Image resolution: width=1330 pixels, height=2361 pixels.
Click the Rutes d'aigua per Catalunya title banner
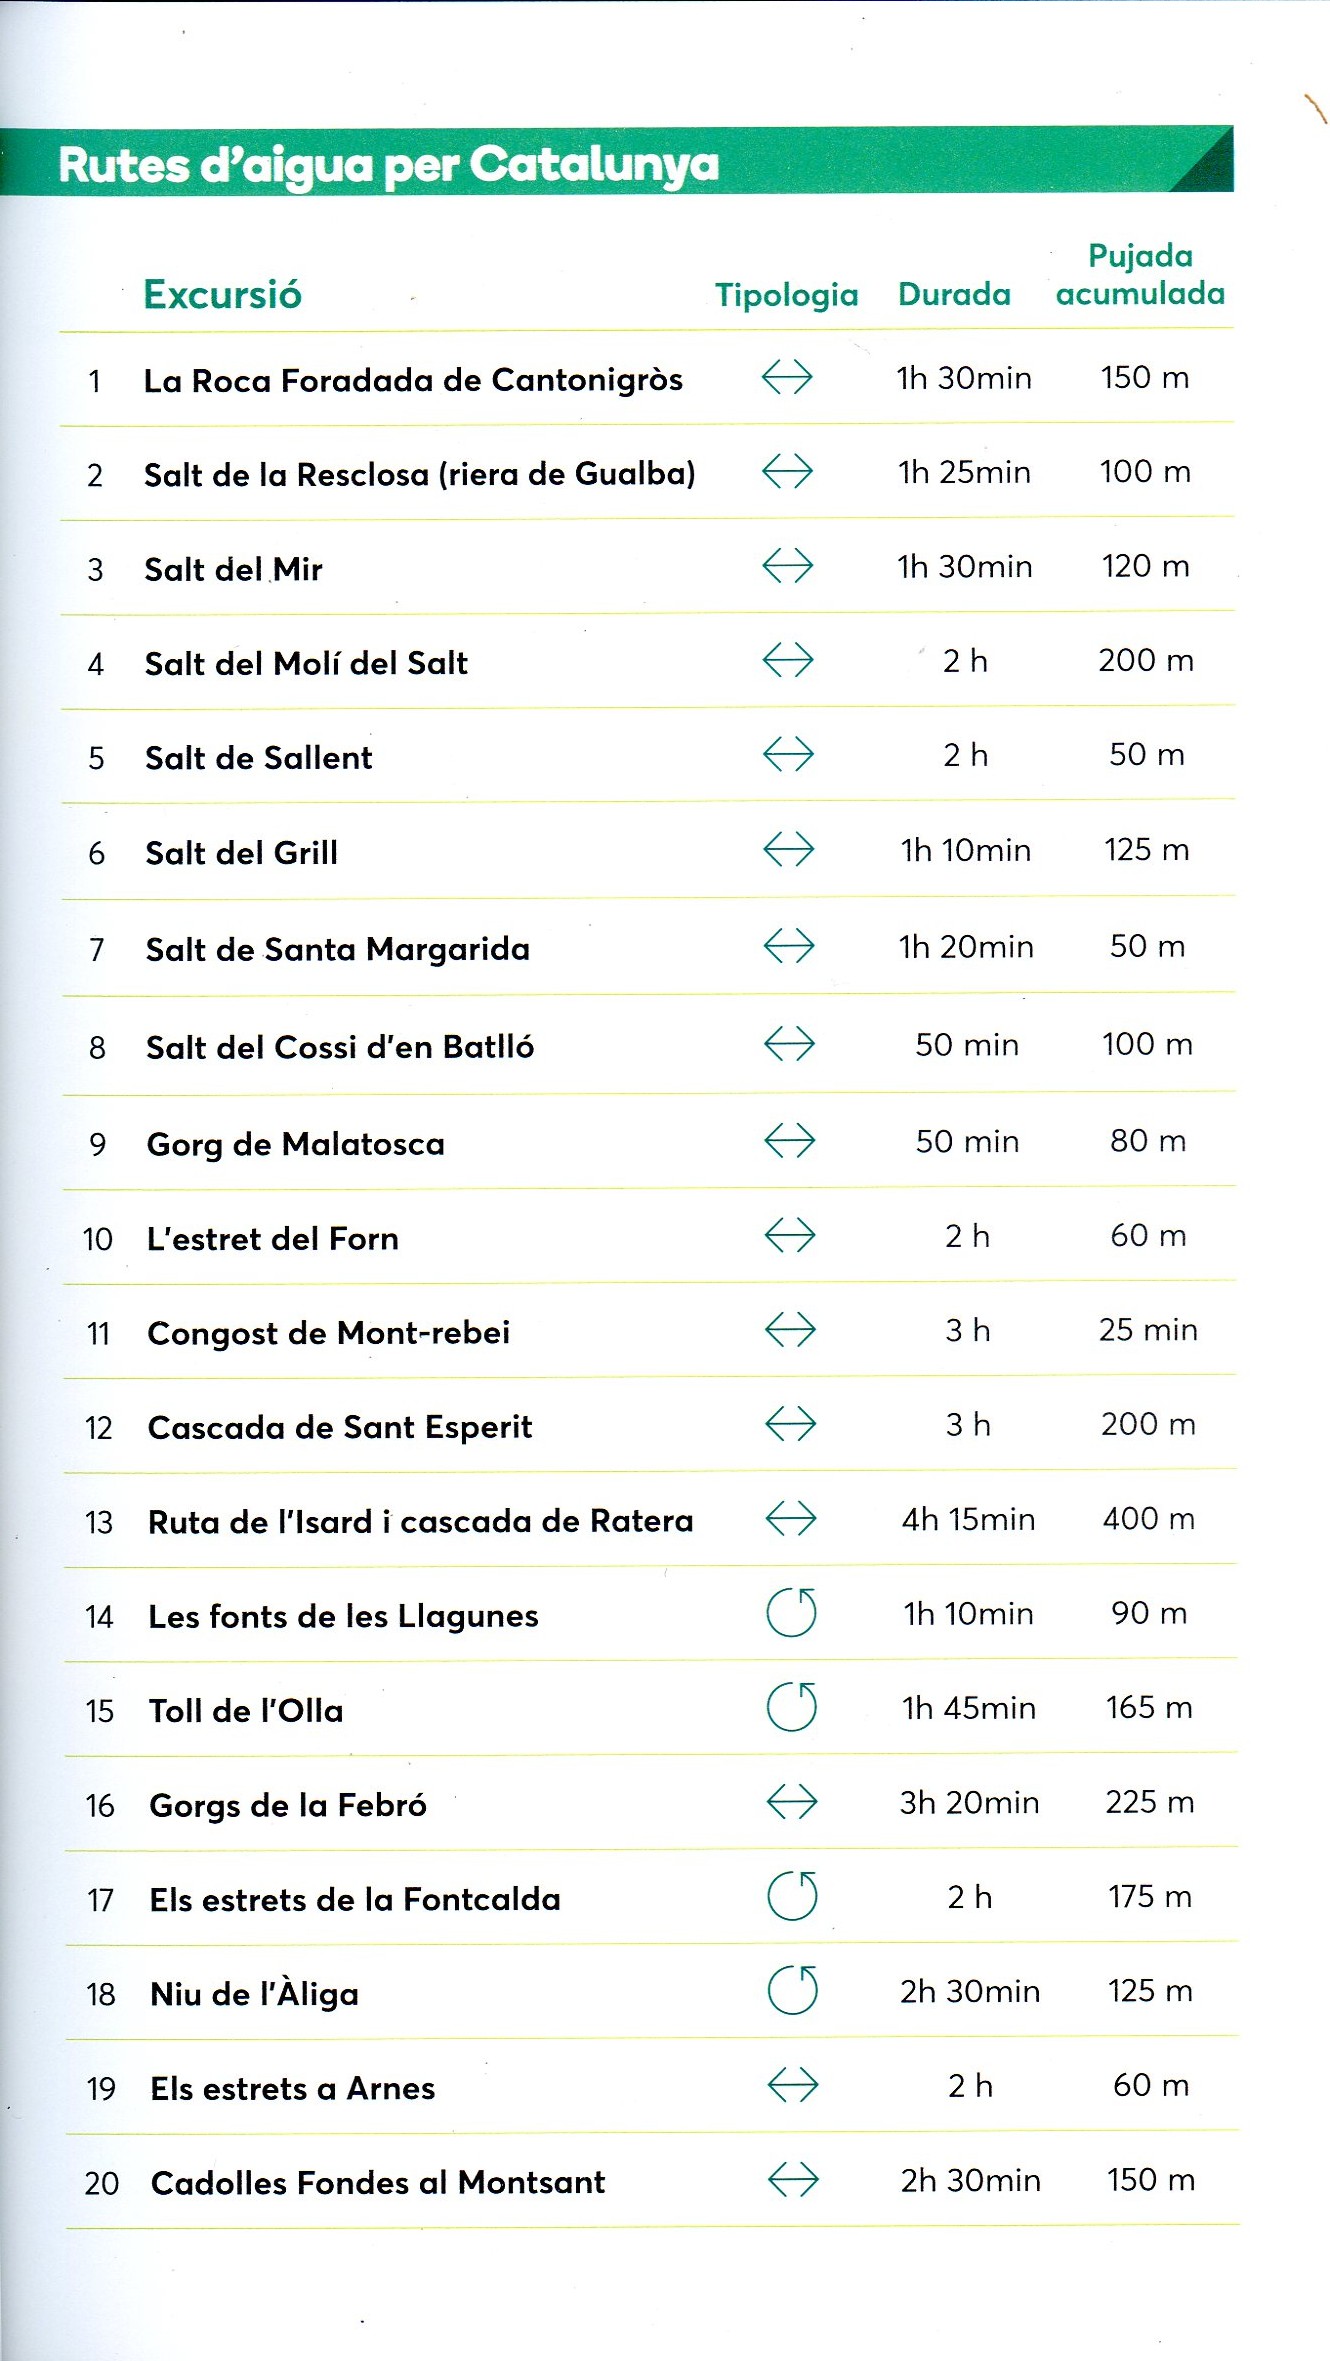389,165
